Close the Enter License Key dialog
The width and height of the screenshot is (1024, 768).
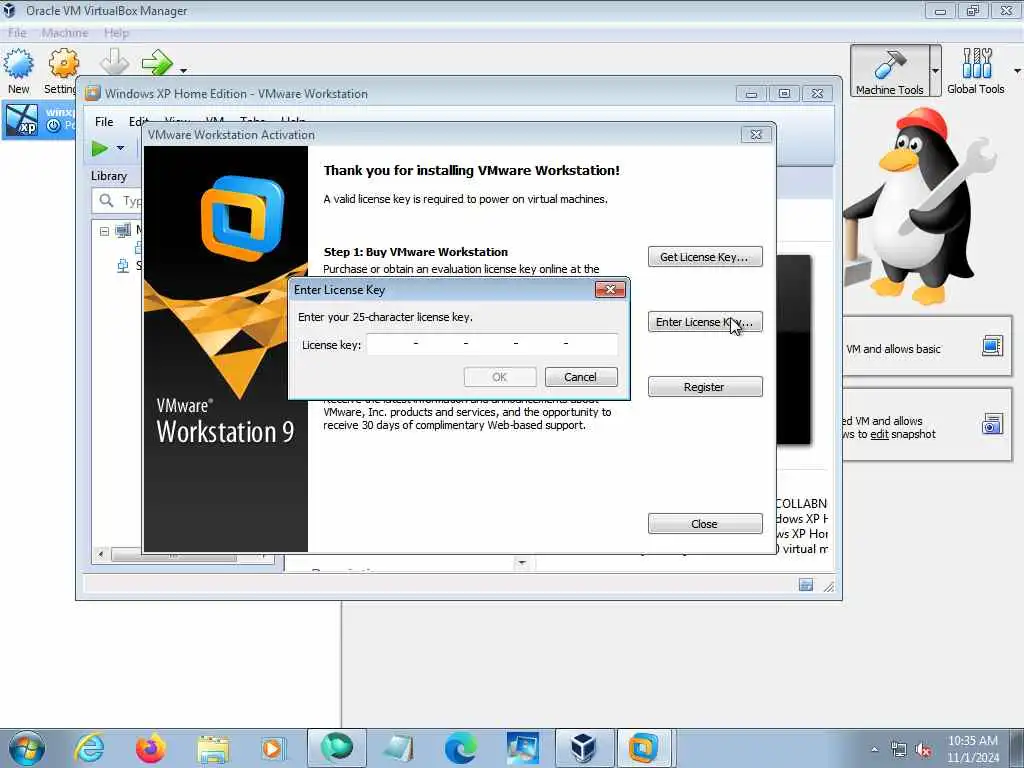click(610, 289)
